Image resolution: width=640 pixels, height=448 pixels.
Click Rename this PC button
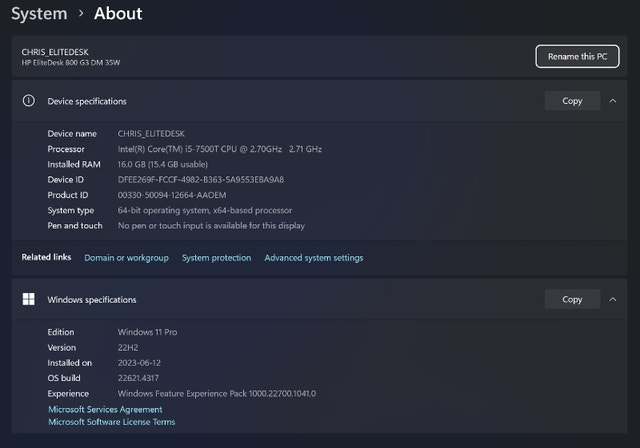[577, 56]
